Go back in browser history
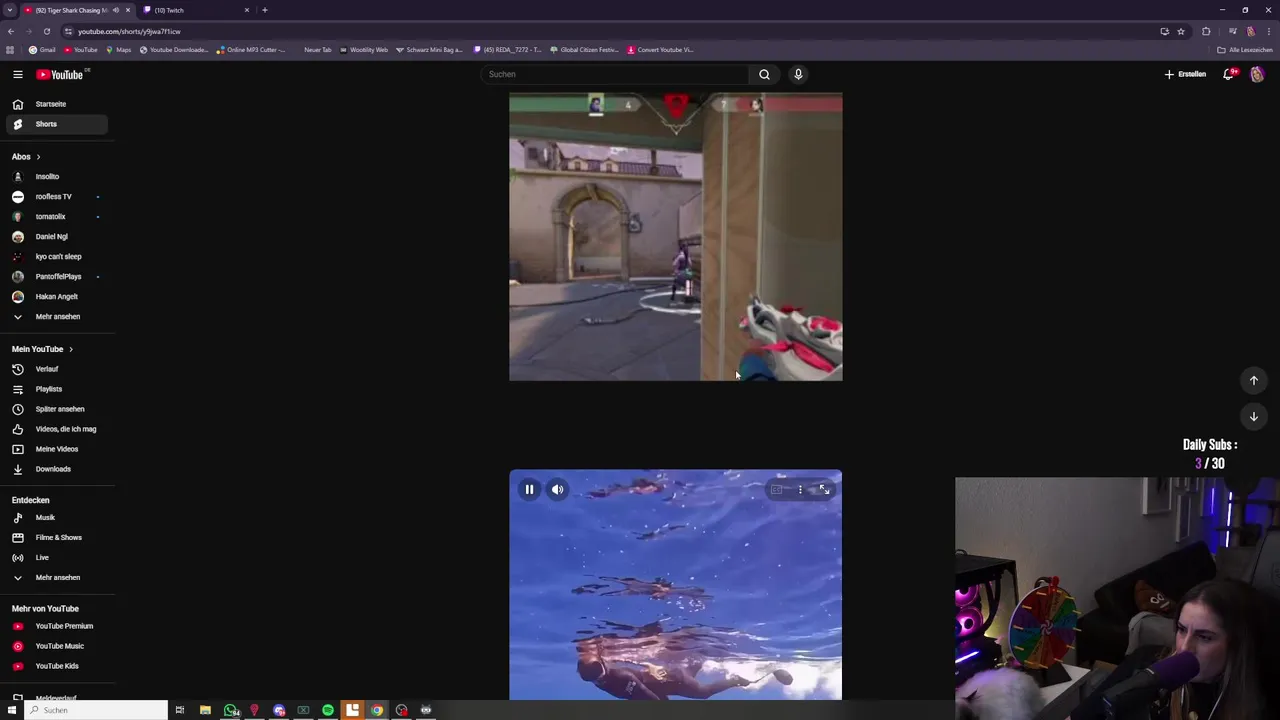Viewport: 1280px width, 720px height. 11,31
